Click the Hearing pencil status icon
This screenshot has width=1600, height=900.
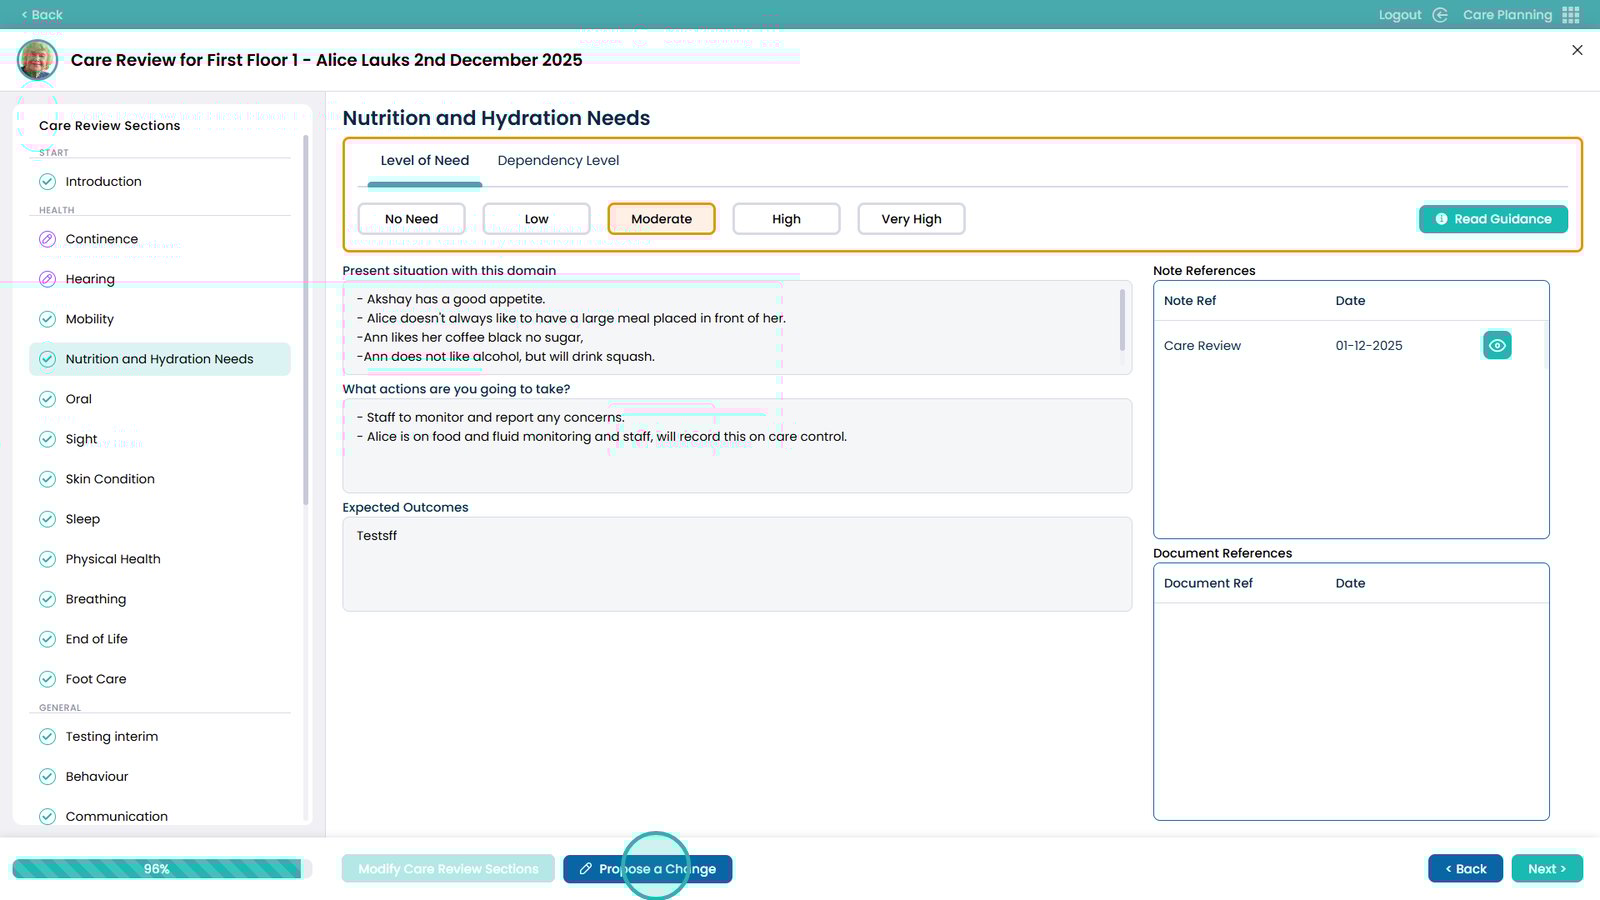(x=47, y=279)
